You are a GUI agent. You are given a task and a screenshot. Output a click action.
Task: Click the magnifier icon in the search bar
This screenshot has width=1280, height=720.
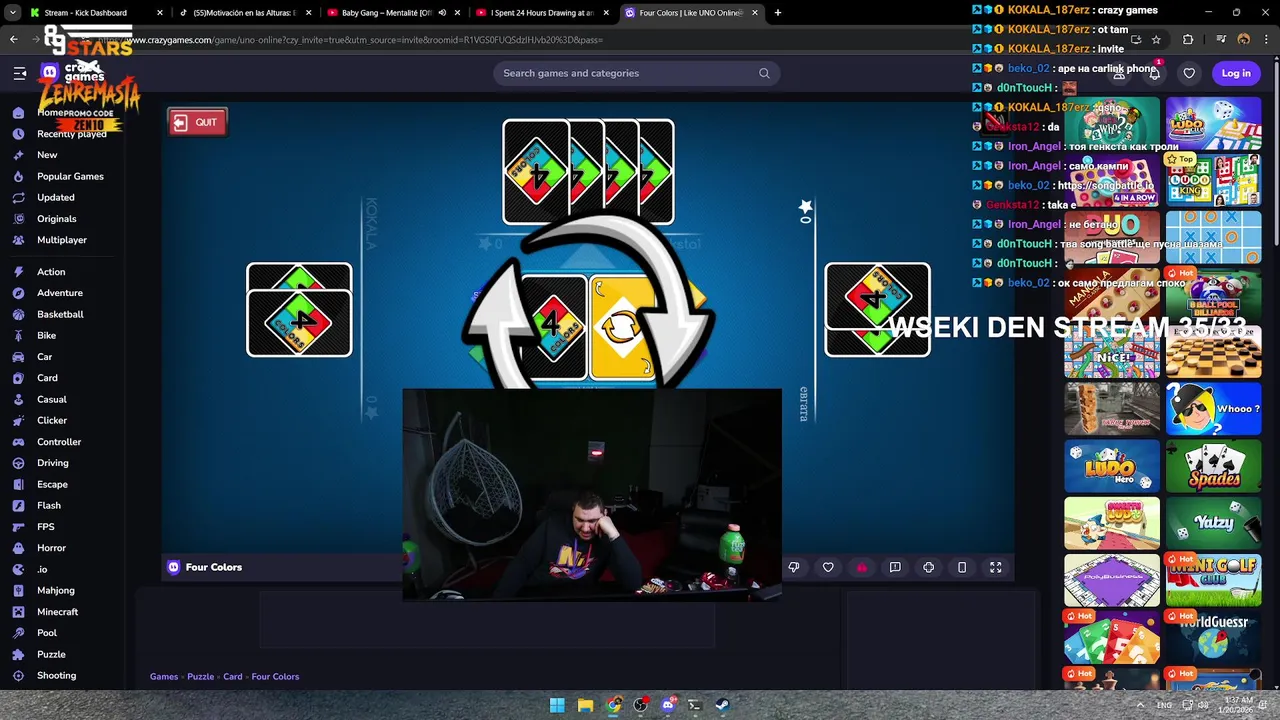click(x=764, y=73)
